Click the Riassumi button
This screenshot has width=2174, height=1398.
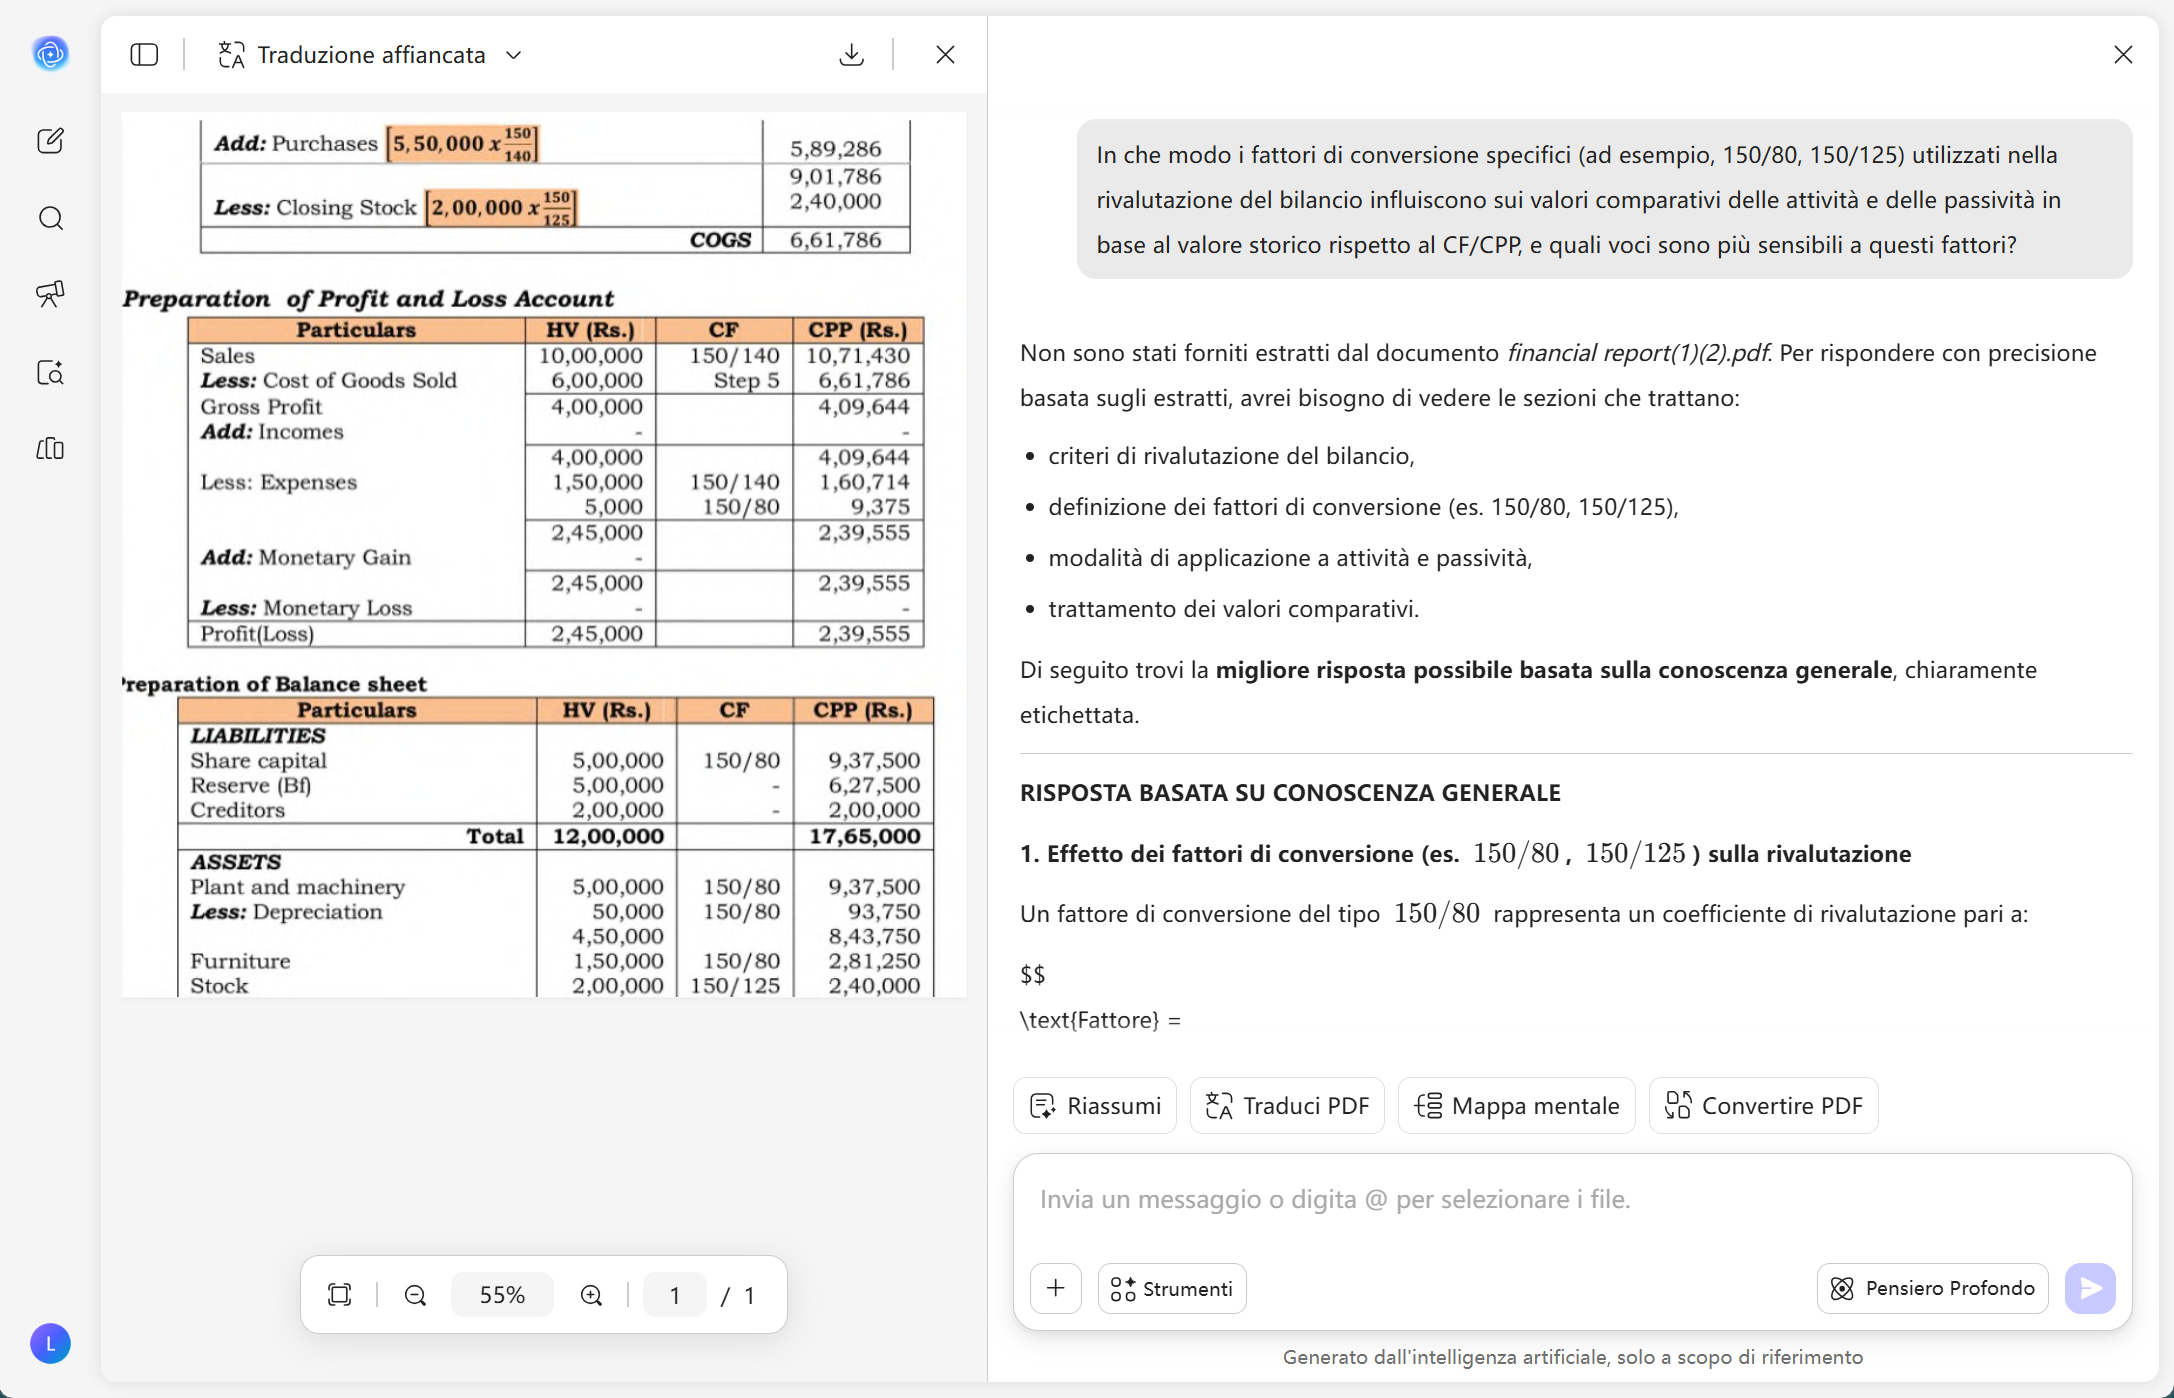click(1094, 1105)
